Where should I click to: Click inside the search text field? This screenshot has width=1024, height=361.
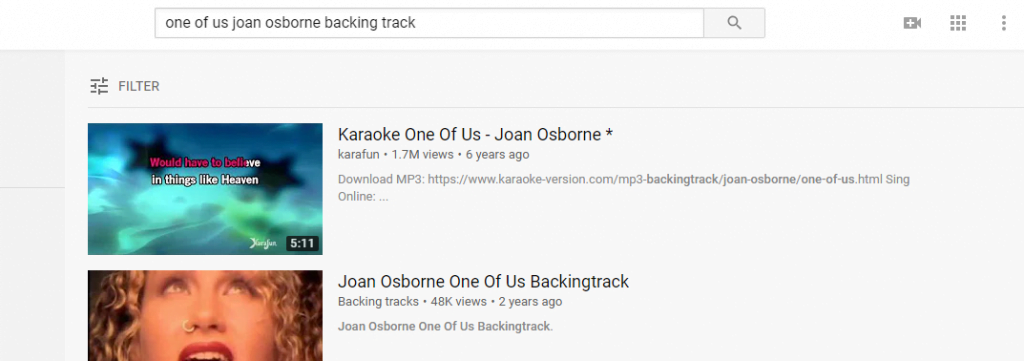click(429, 23)
